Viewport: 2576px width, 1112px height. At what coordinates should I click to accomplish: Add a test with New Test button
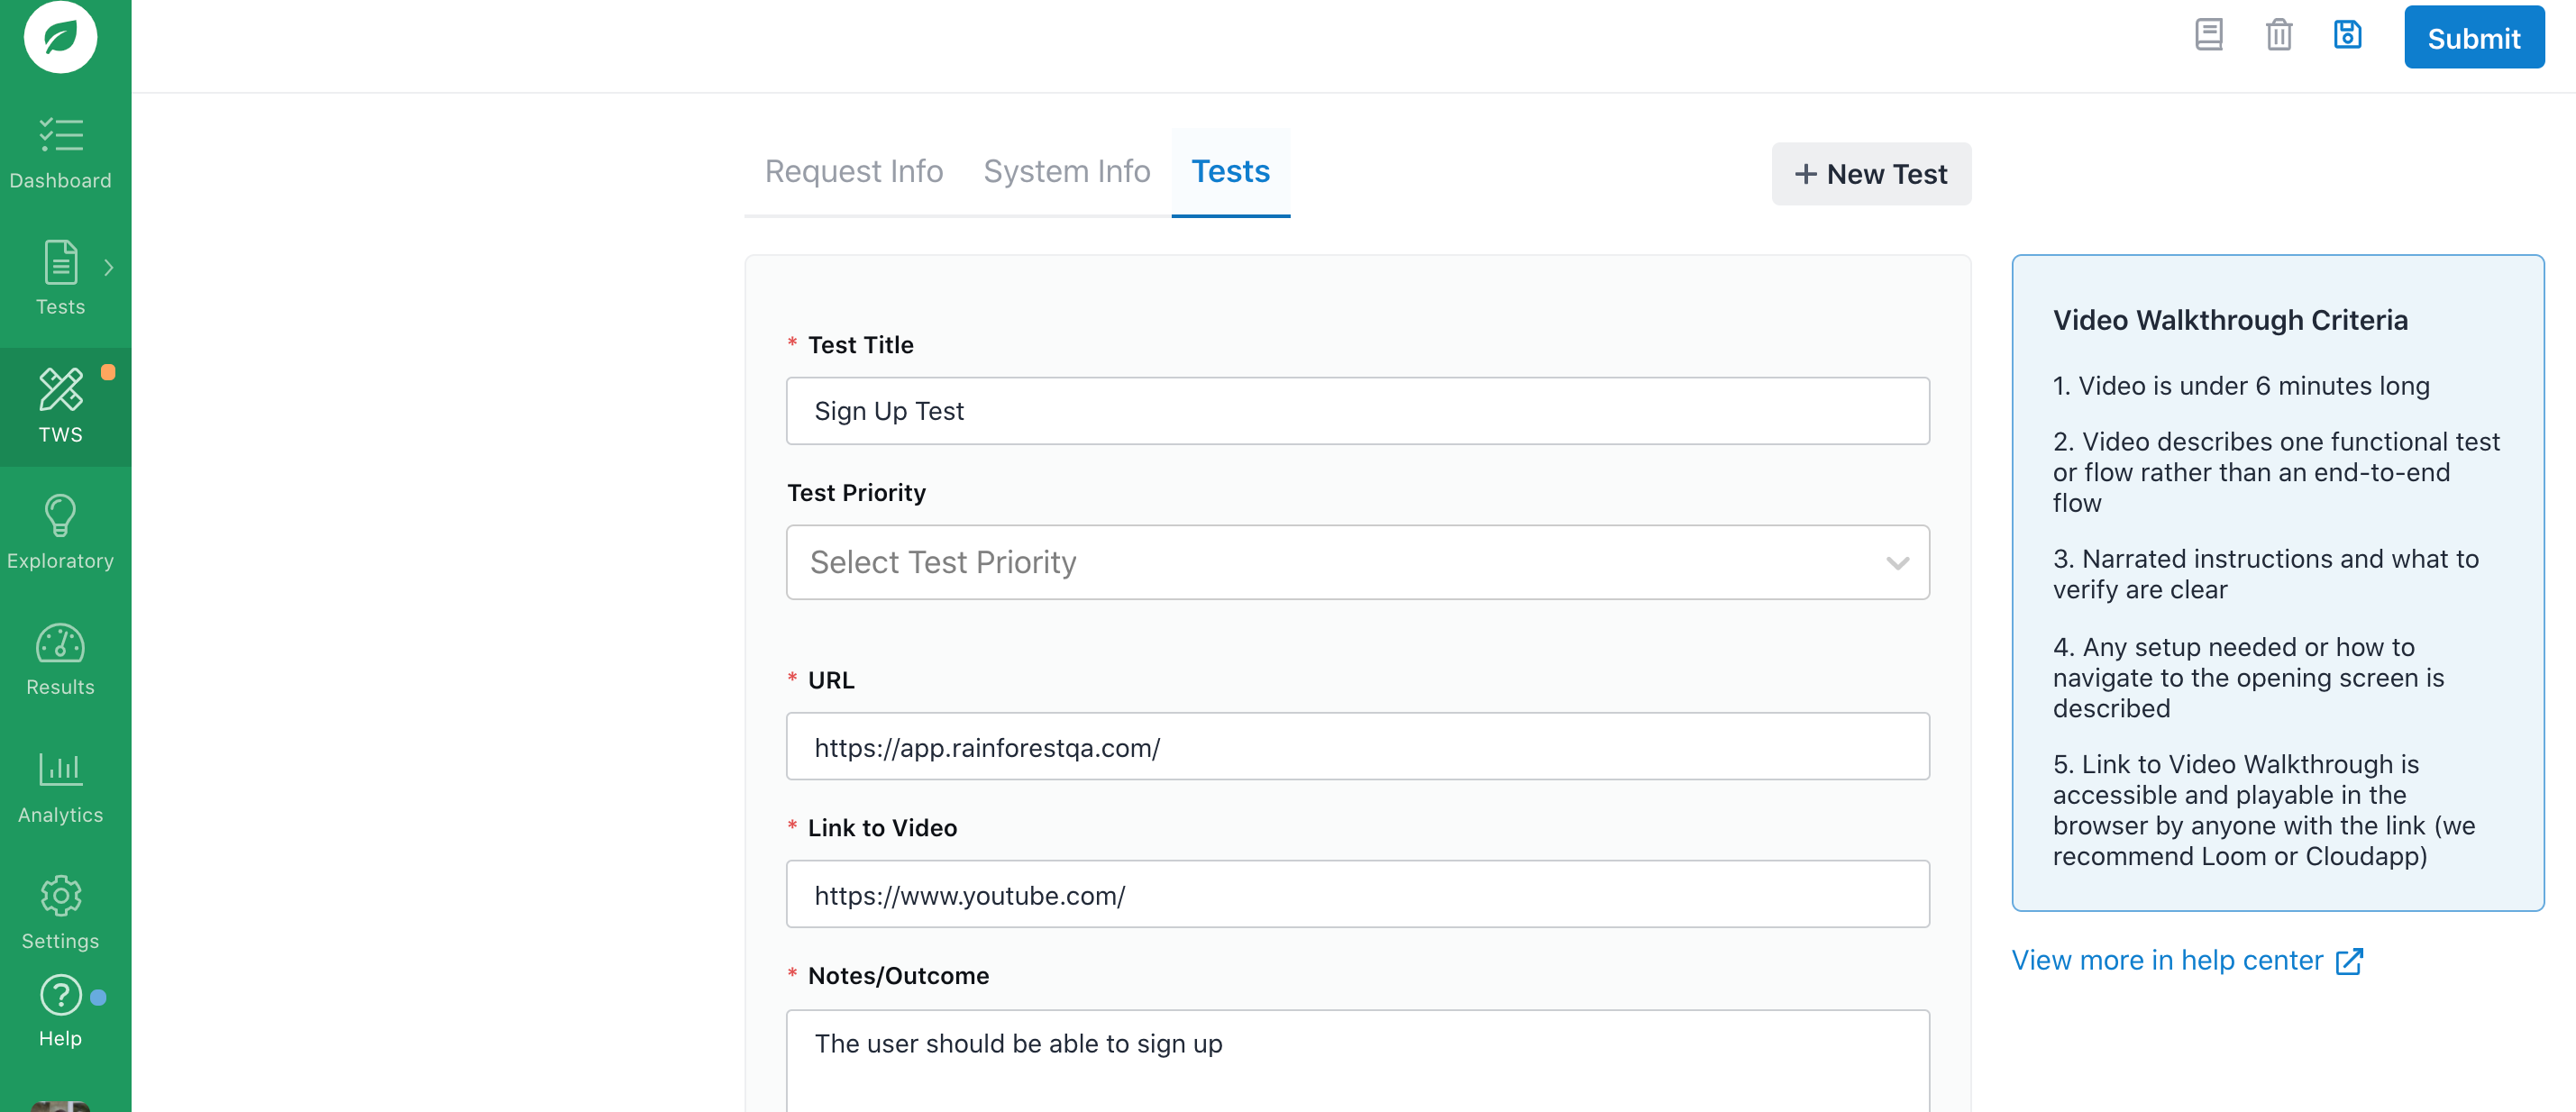(x=1870, y=174)
